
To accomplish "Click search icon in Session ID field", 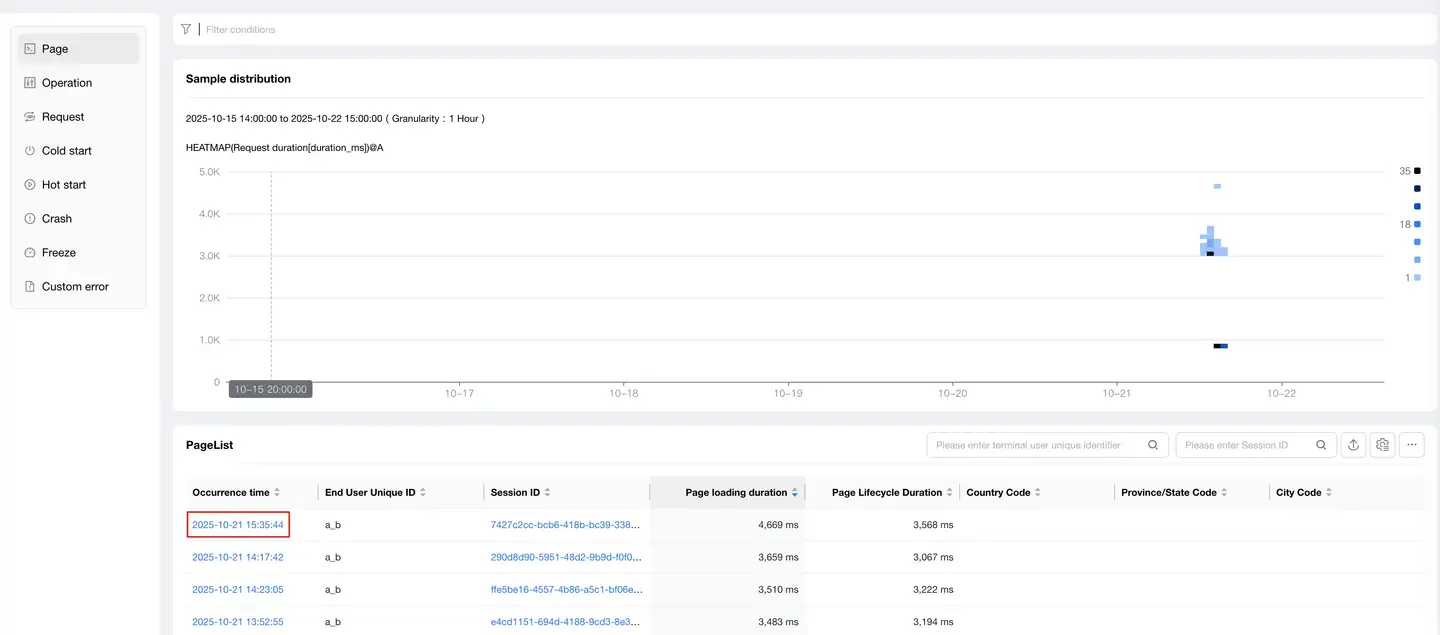I will coord(1321,445).
